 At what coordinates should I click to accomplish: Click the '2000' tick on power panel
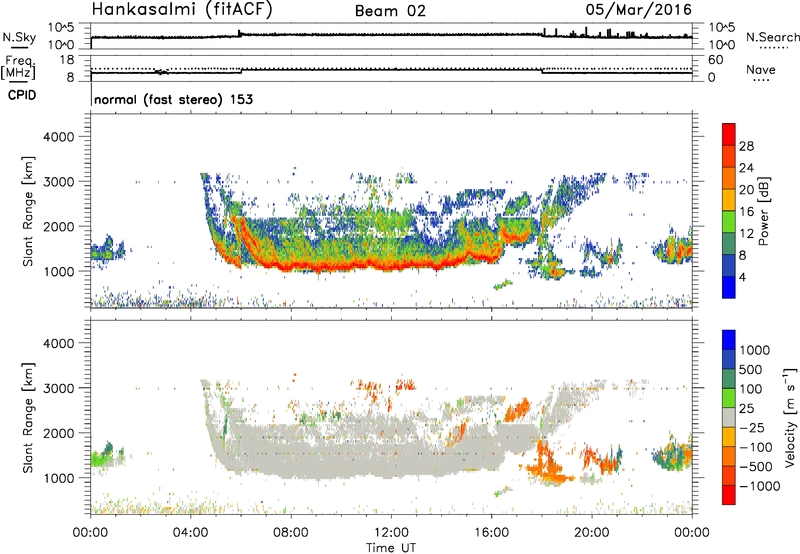pos(58,226)
